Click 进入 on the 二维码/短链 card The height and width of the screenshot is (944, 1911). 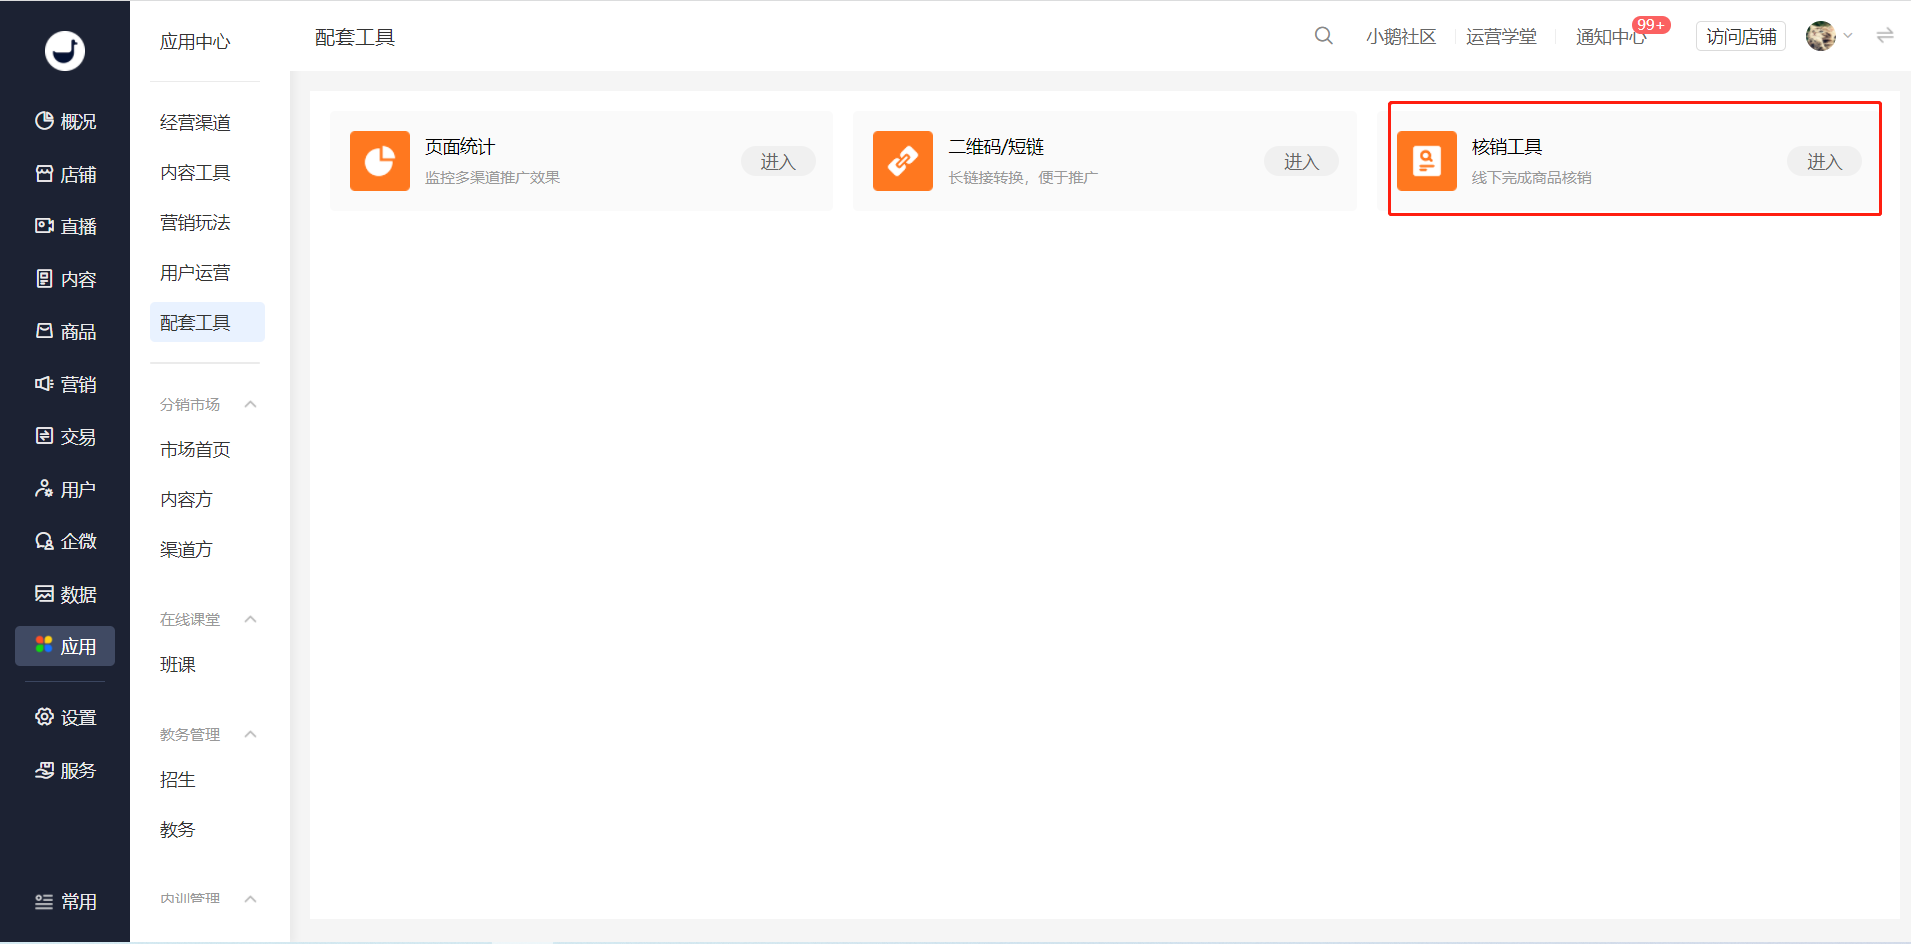pyautogui.click(x=1301, y=161)
